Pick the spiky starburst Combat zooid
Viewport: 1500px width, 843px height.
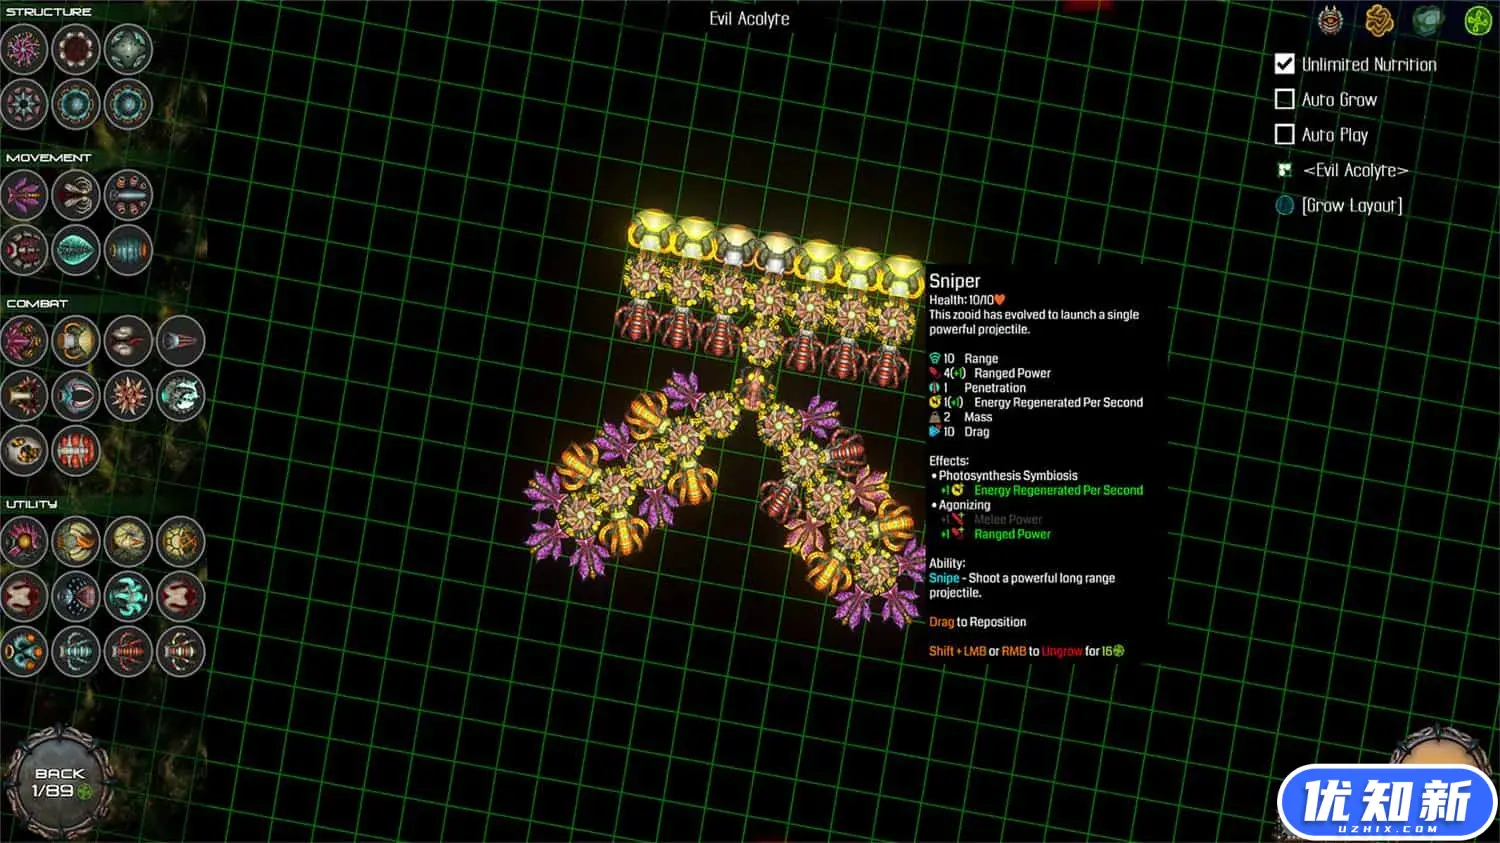(x=128, y=396)
